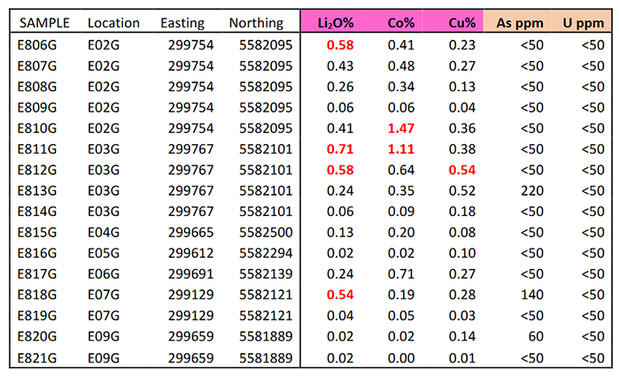Click the Cu% header cell
Screen dimensions: 620x377
[x=453, y=21]
